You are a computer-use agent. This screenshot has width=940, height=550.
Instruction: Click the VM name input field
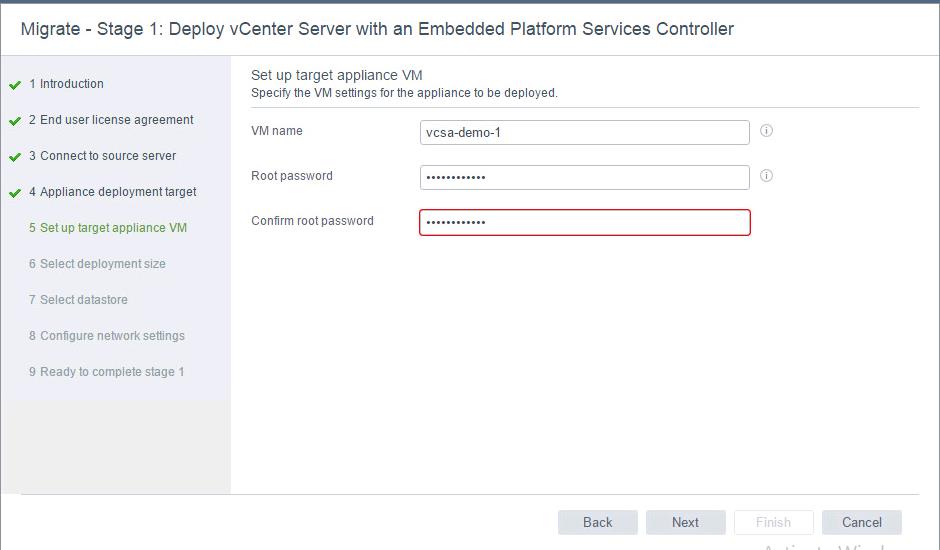click(x=585, y=133)
